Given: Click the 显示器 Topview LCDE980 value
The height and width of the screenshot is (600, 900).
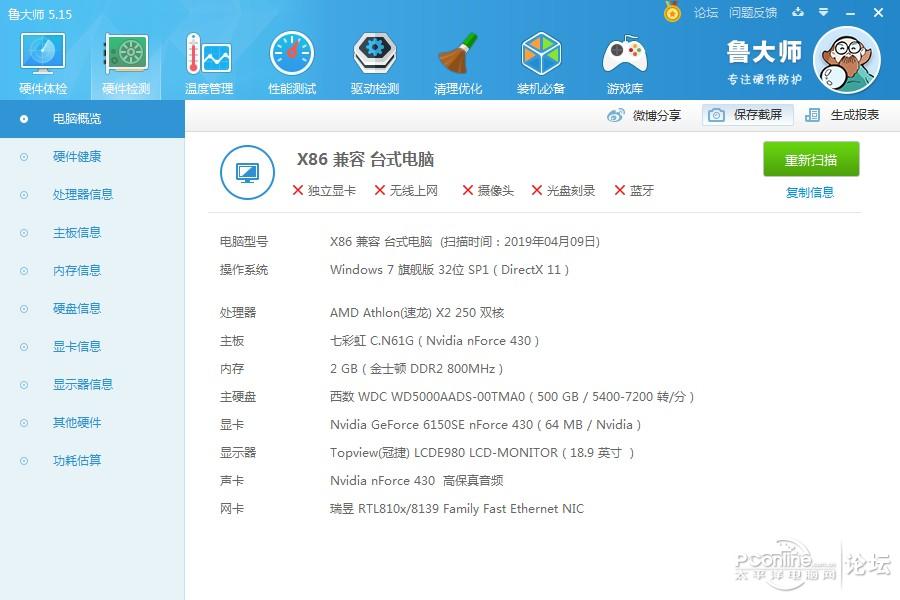Looking at the screenshot, I should tap(482, 452).
